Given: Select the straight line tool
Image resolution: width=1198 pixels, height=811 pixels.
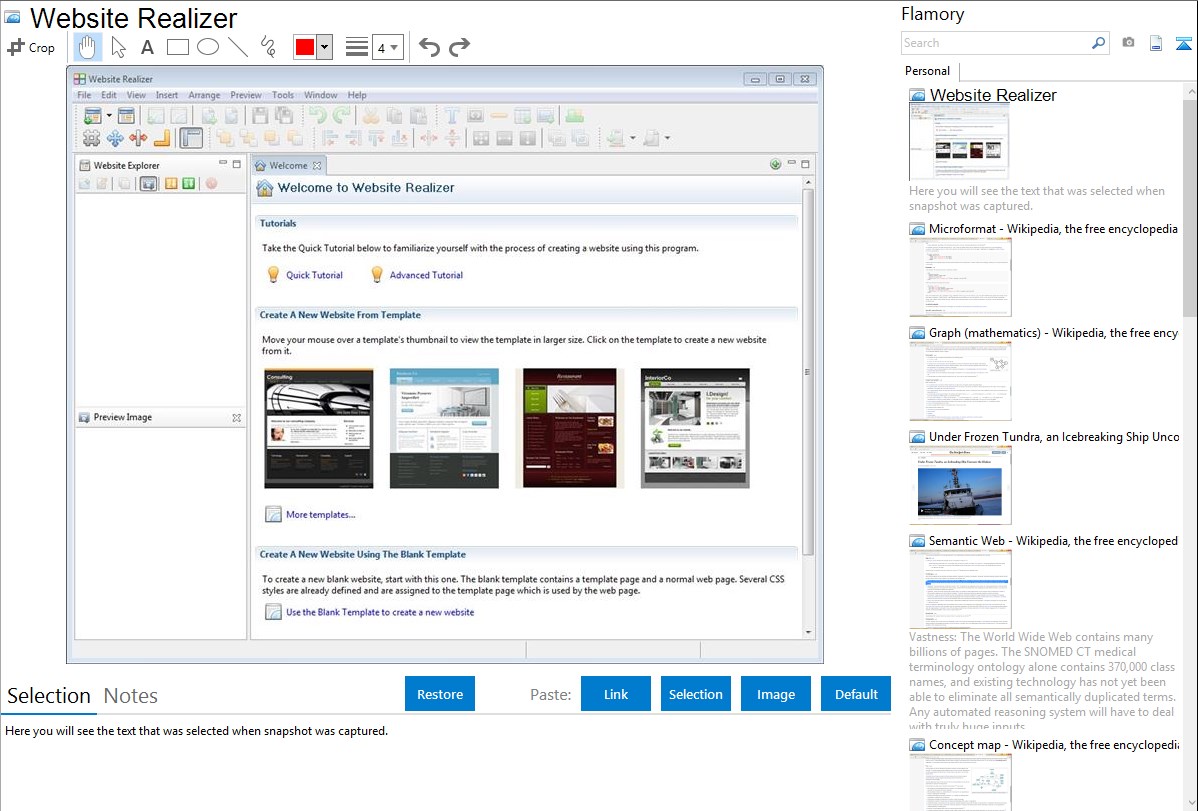Looking at the screenshot, I should (x=238, y=47).
